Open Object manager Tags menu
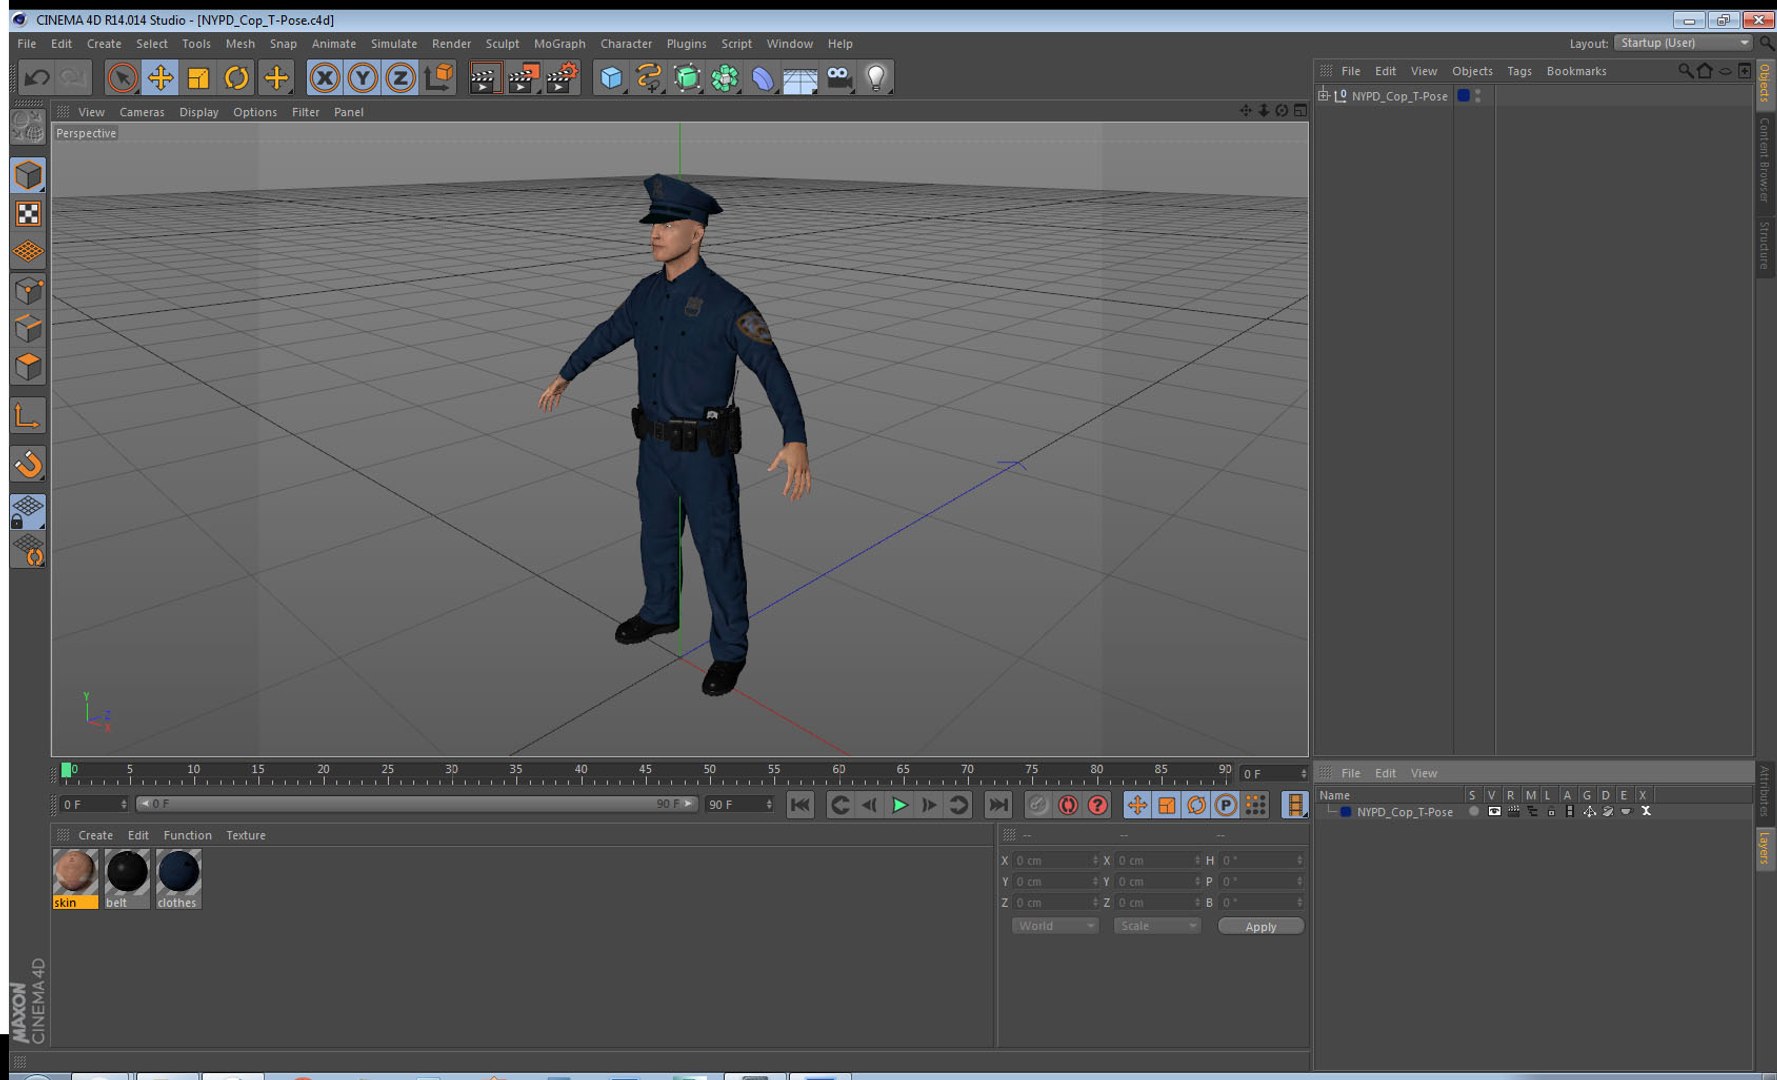 click(x=1519, y=71)
